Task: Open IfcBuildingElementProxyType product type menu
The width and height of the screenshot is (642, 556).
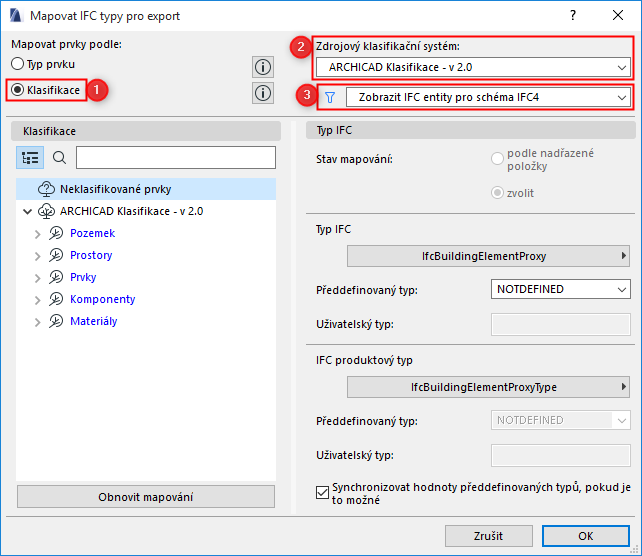Action: click(x=488, y=387)
